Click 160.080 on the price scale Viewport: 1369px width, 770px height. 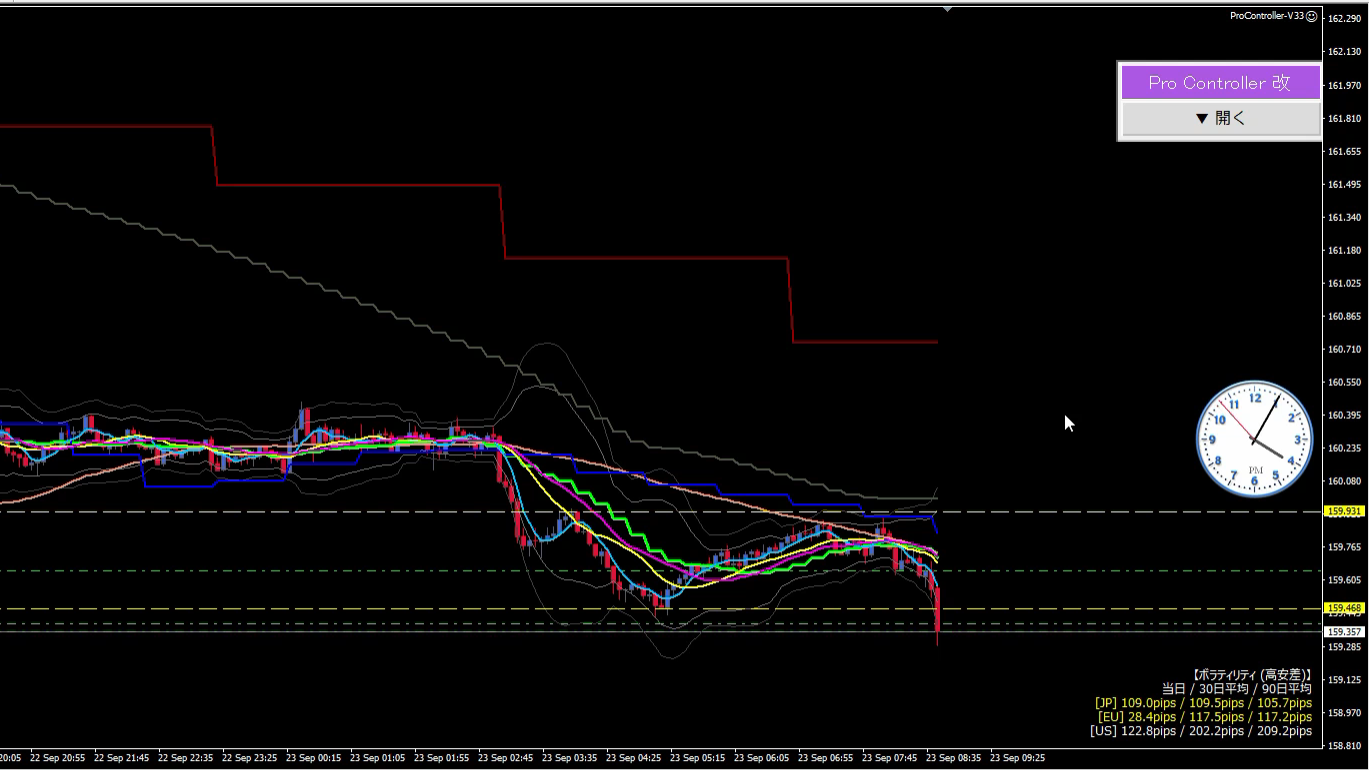click(1344, 481)
